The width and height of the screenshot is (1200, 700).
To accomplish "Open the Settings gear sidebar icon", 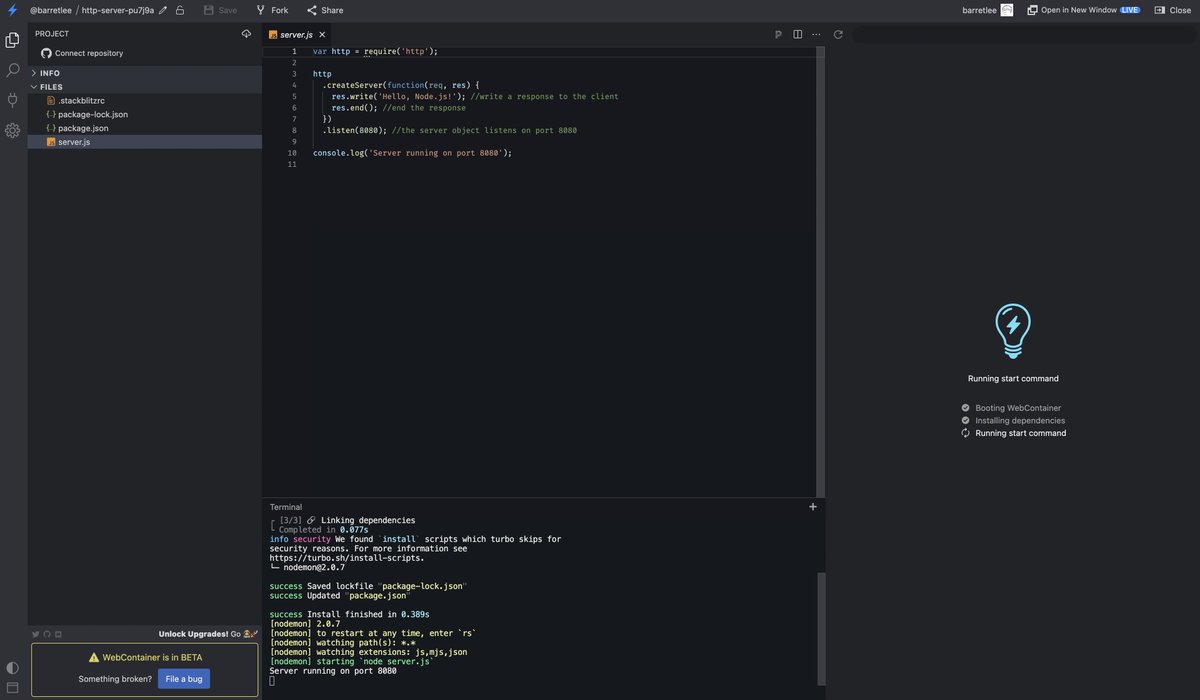I will tap(12, 130).
